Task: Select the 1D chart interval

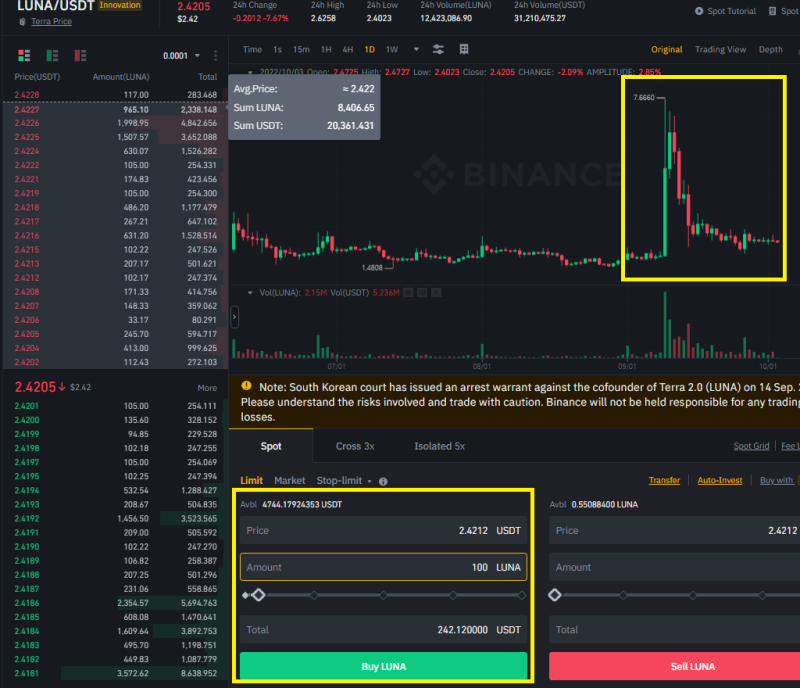Action: tap(369, 50)
